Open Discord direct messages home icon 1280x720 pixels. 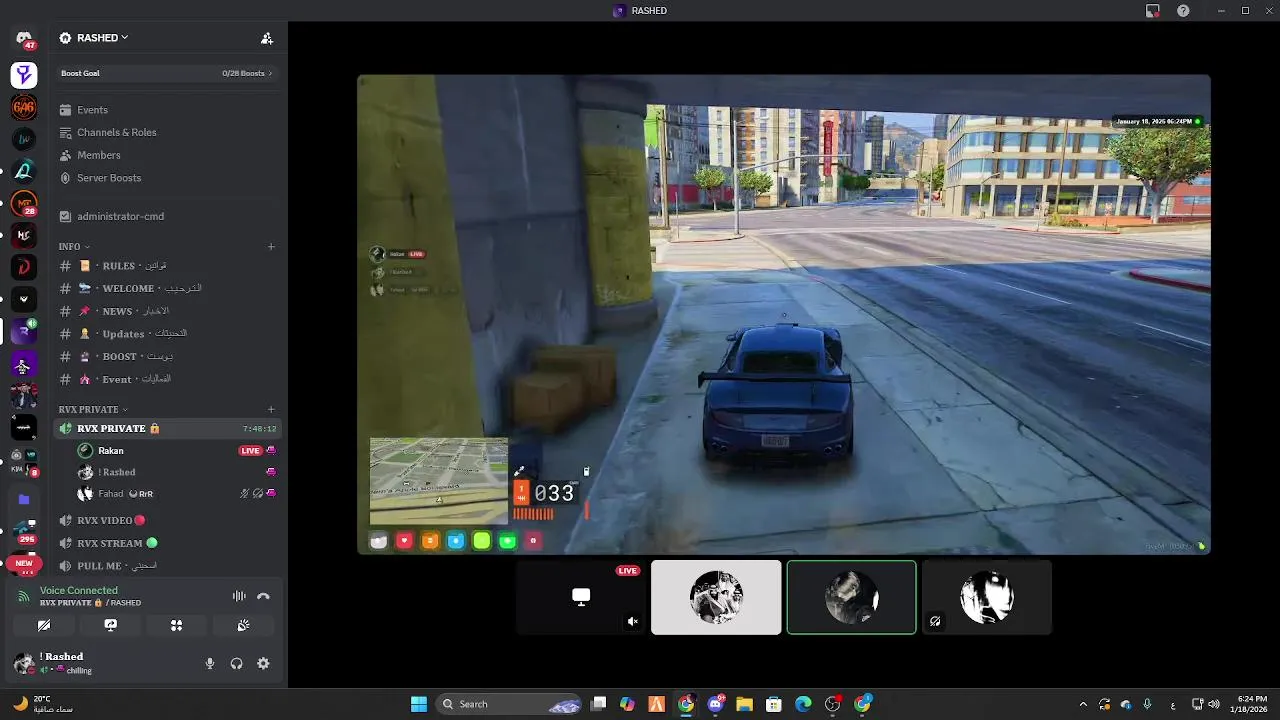[x=24, y=39]
